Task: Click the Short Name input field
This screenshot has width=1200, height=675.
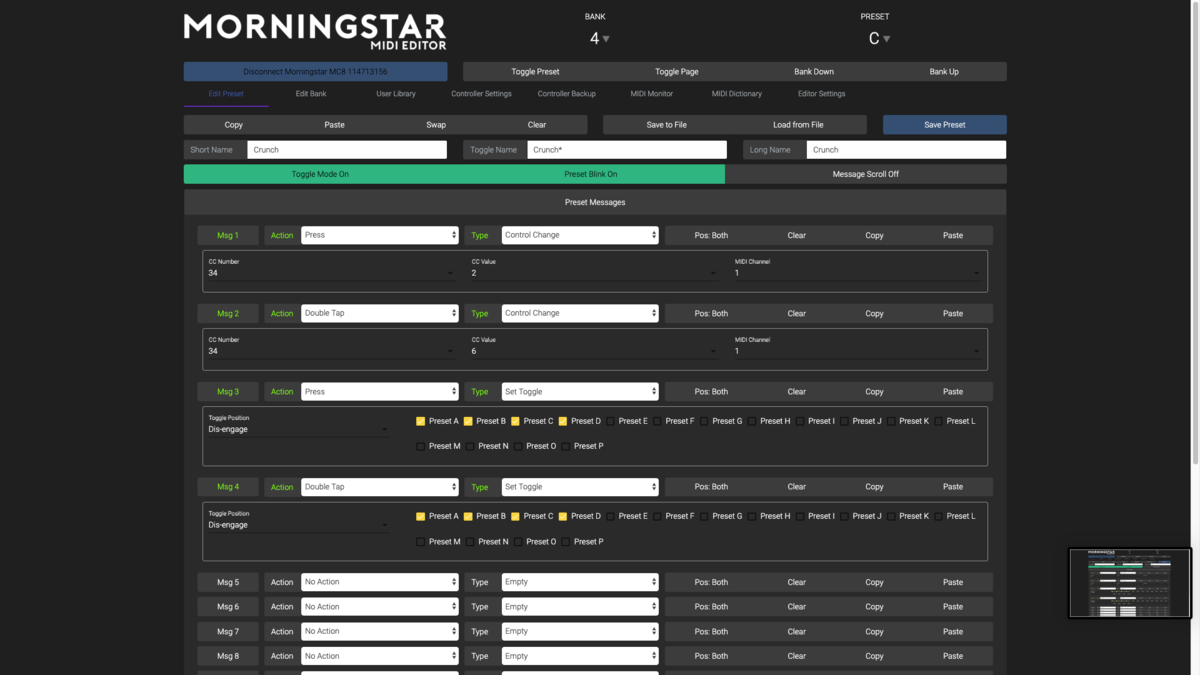Action: tap(347, 150)
